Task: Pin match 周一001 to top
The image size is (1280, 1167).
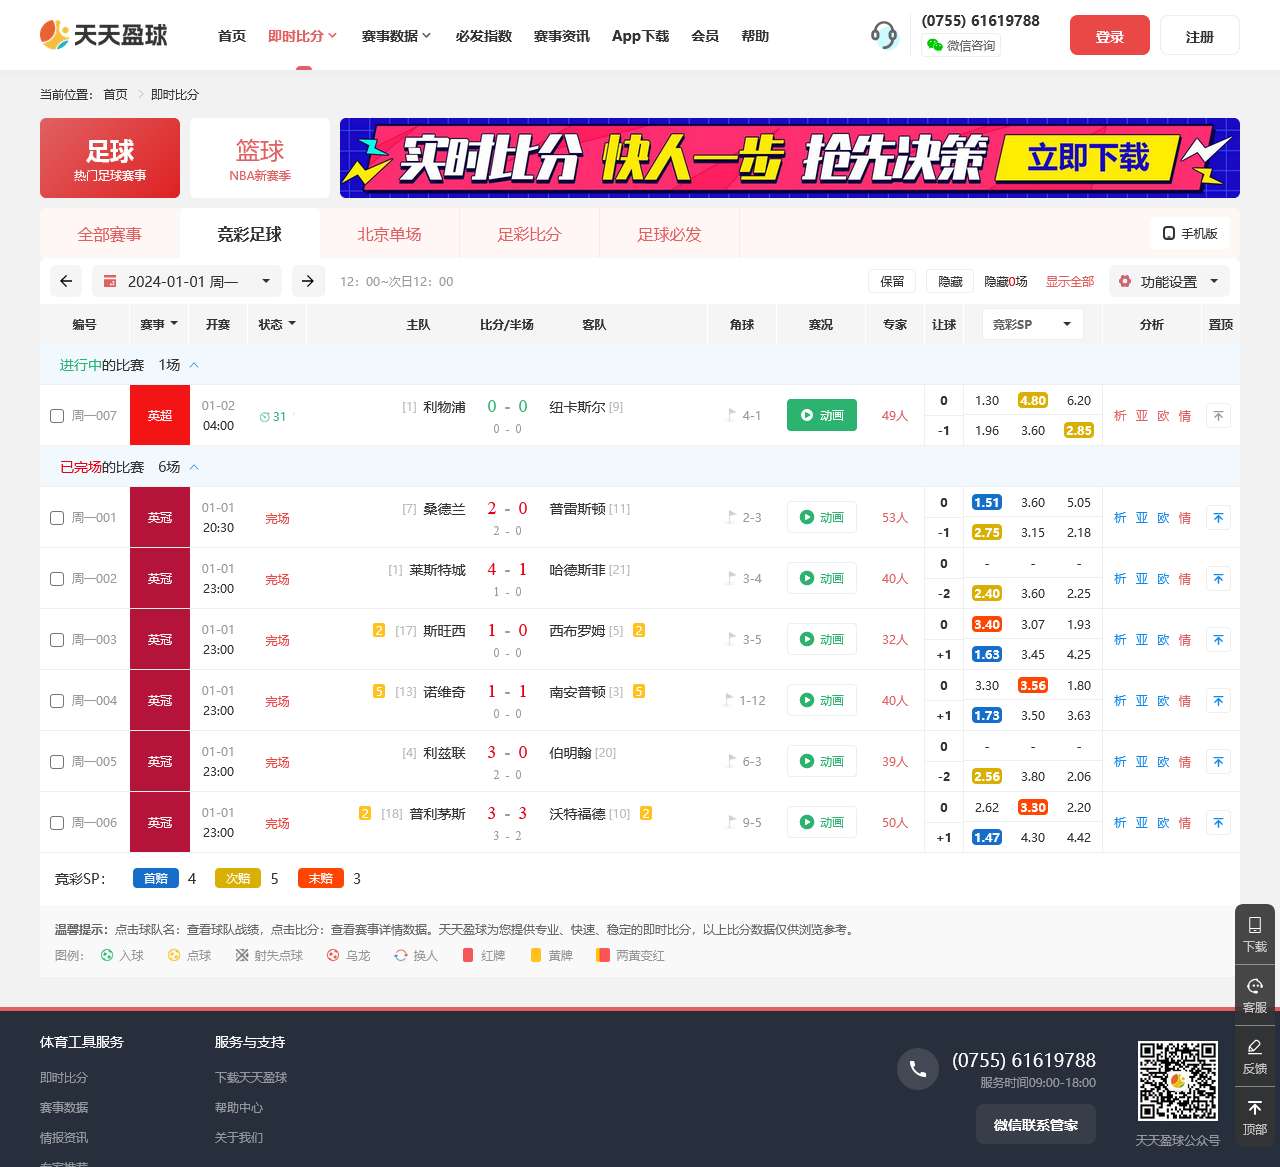Action: tap(1218, 518)
